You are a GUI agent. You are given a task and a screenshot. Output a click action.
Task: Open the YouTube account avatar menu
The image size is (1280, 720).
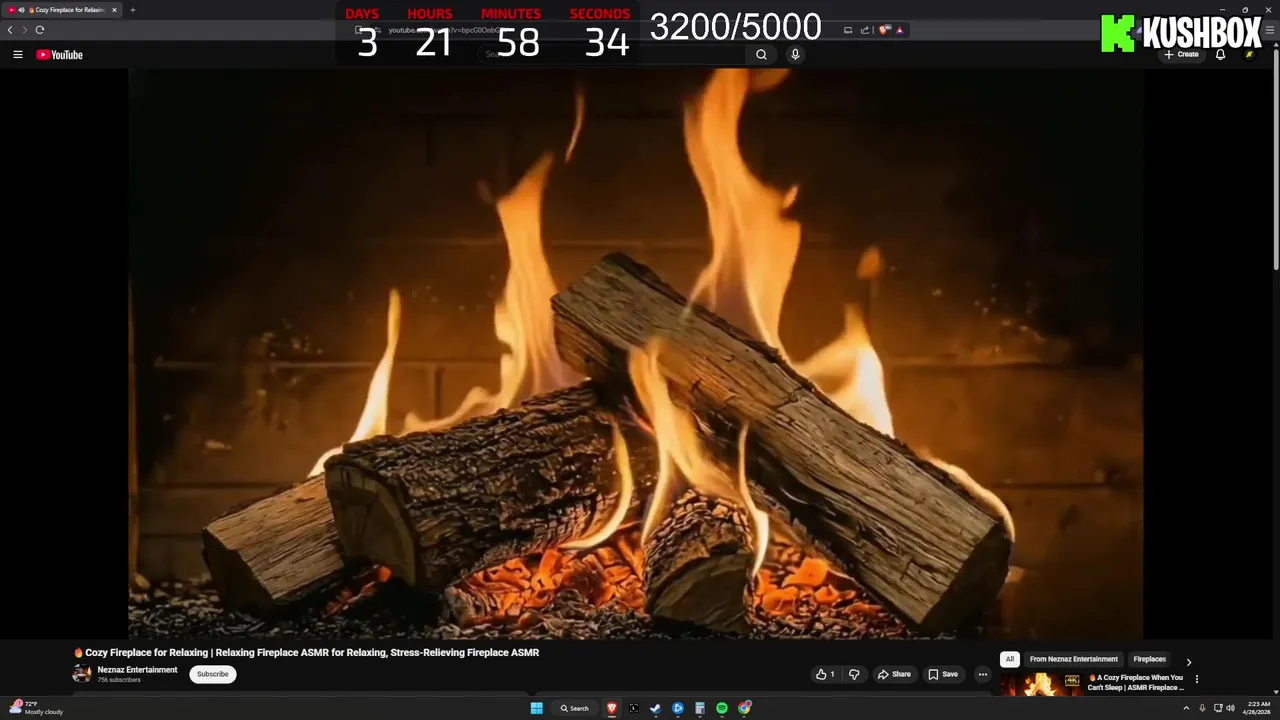(x=1249, y=55)
